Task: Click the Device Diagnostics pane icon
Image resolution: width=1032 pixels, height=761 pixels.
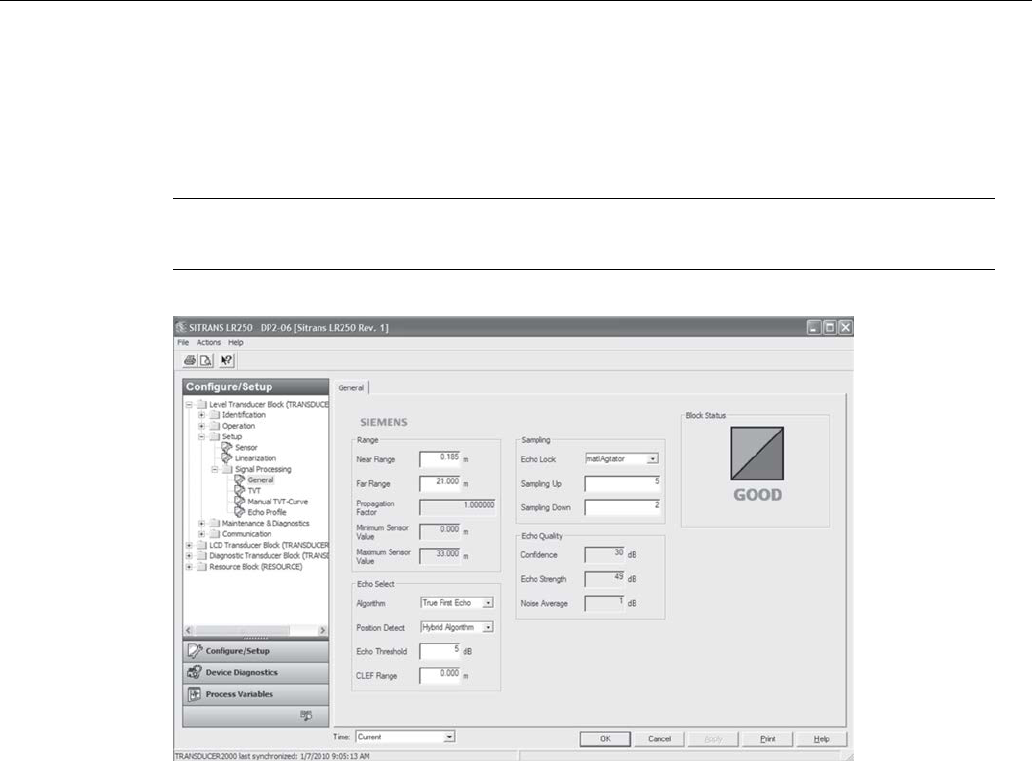Action: point(195,672)
